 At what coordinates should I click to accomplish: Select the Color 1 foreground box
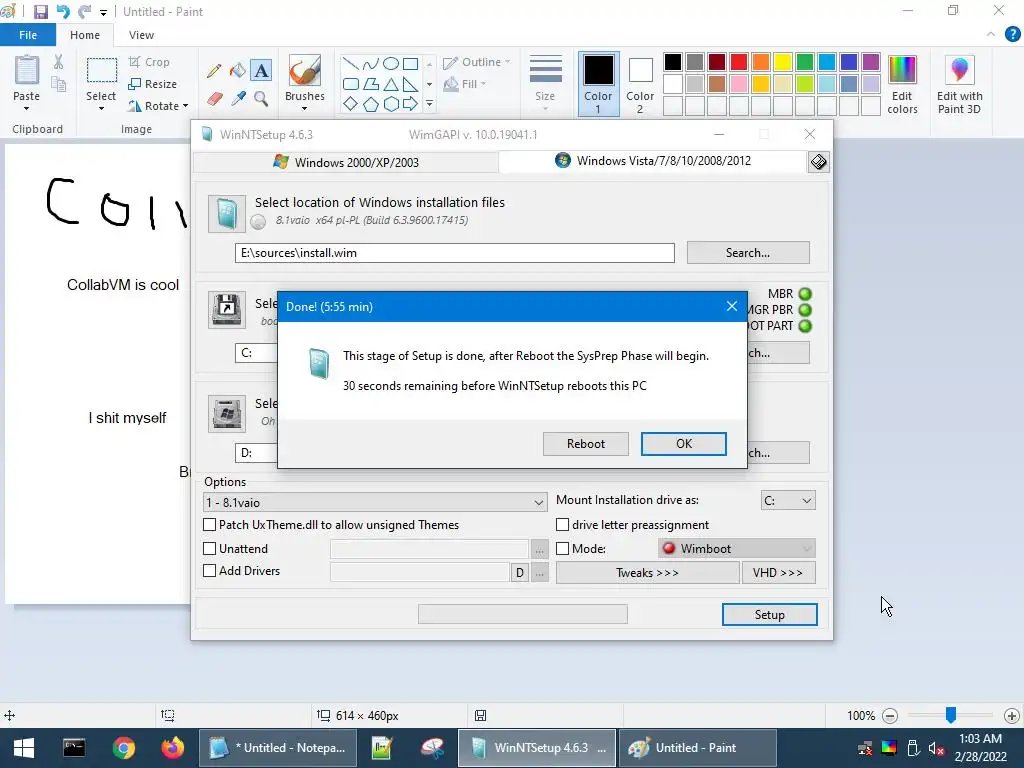tap(598, 84)
